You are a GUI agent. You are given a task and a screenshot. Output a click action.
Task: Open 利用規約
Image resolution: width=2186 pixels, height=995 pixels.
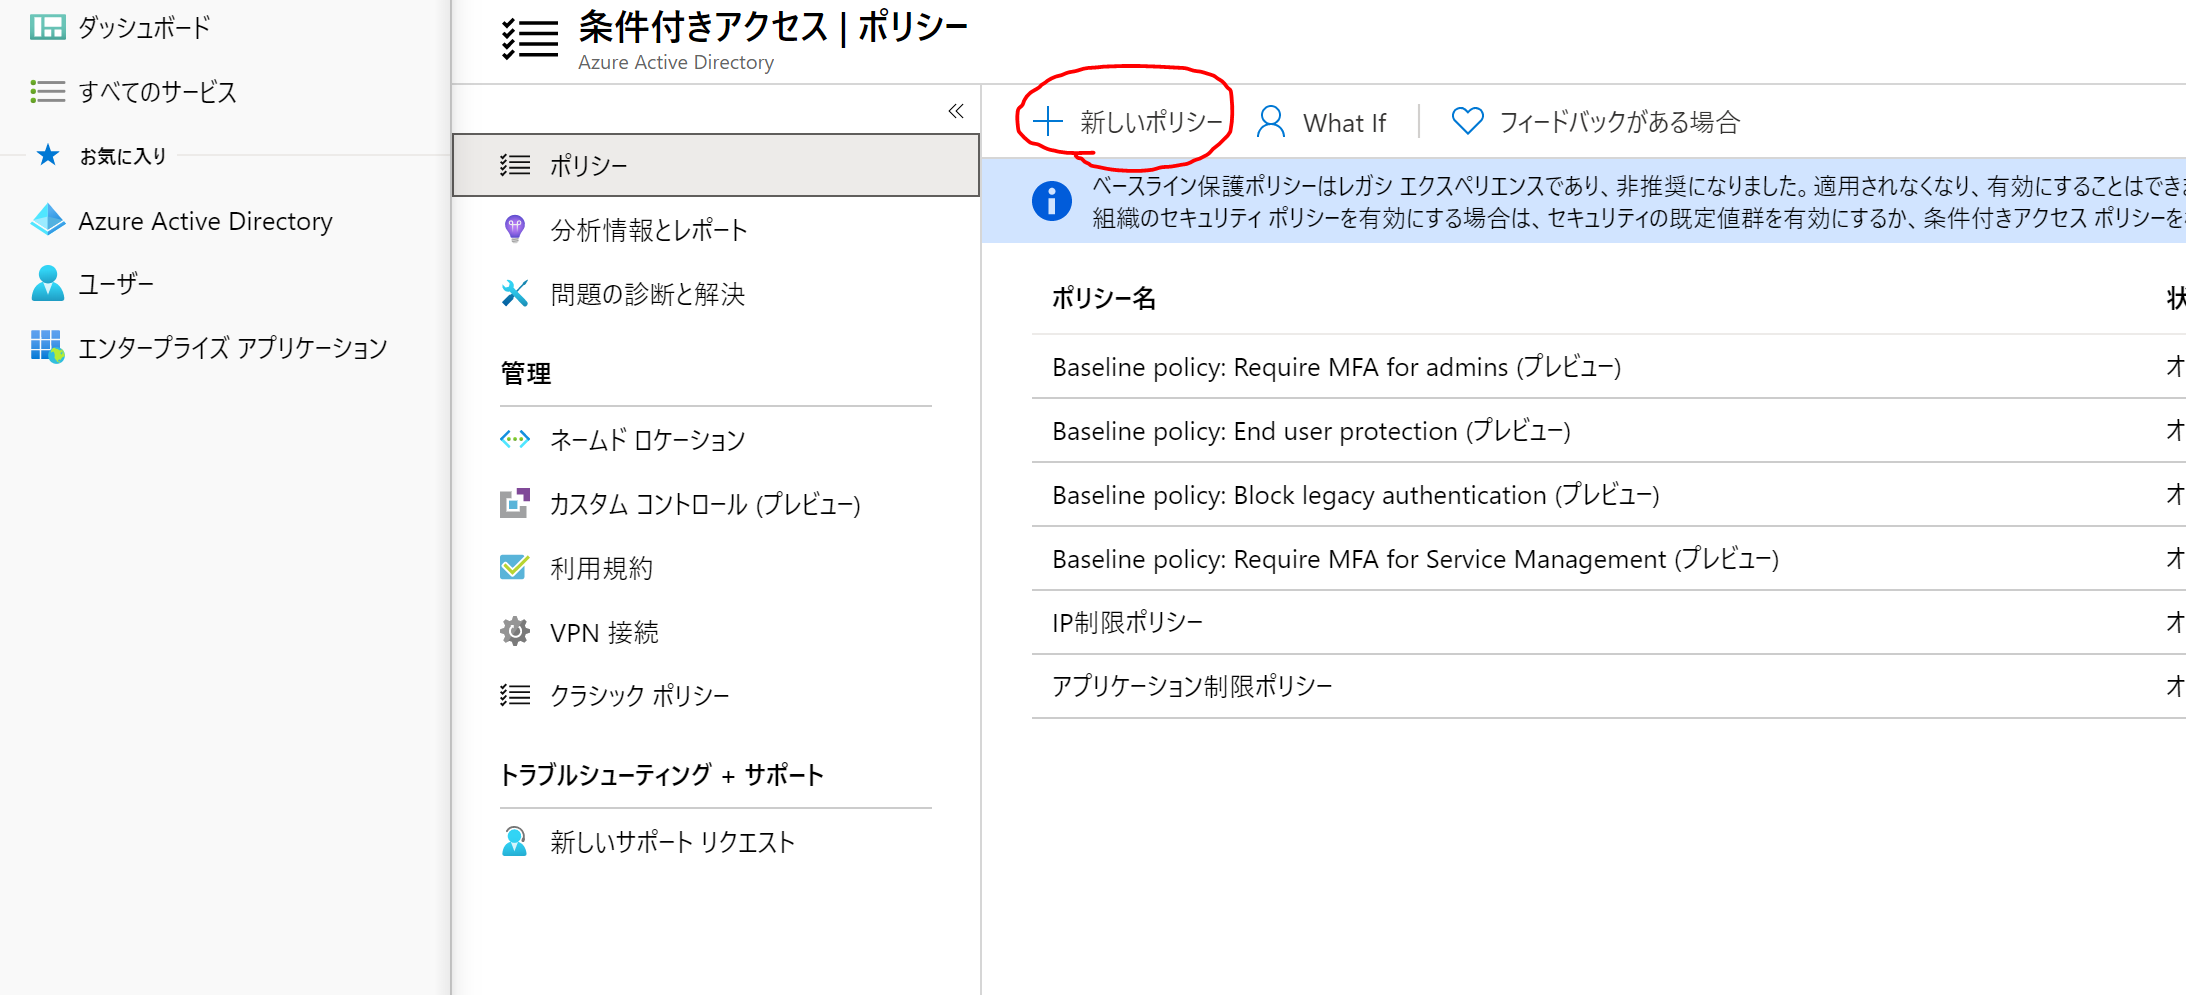point(601,568)
